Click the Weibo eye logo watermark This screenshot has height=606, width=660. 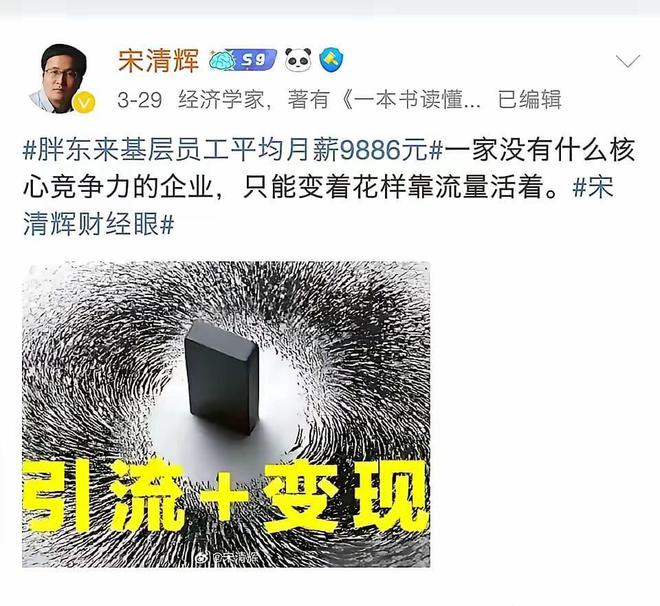click(203, 558)
